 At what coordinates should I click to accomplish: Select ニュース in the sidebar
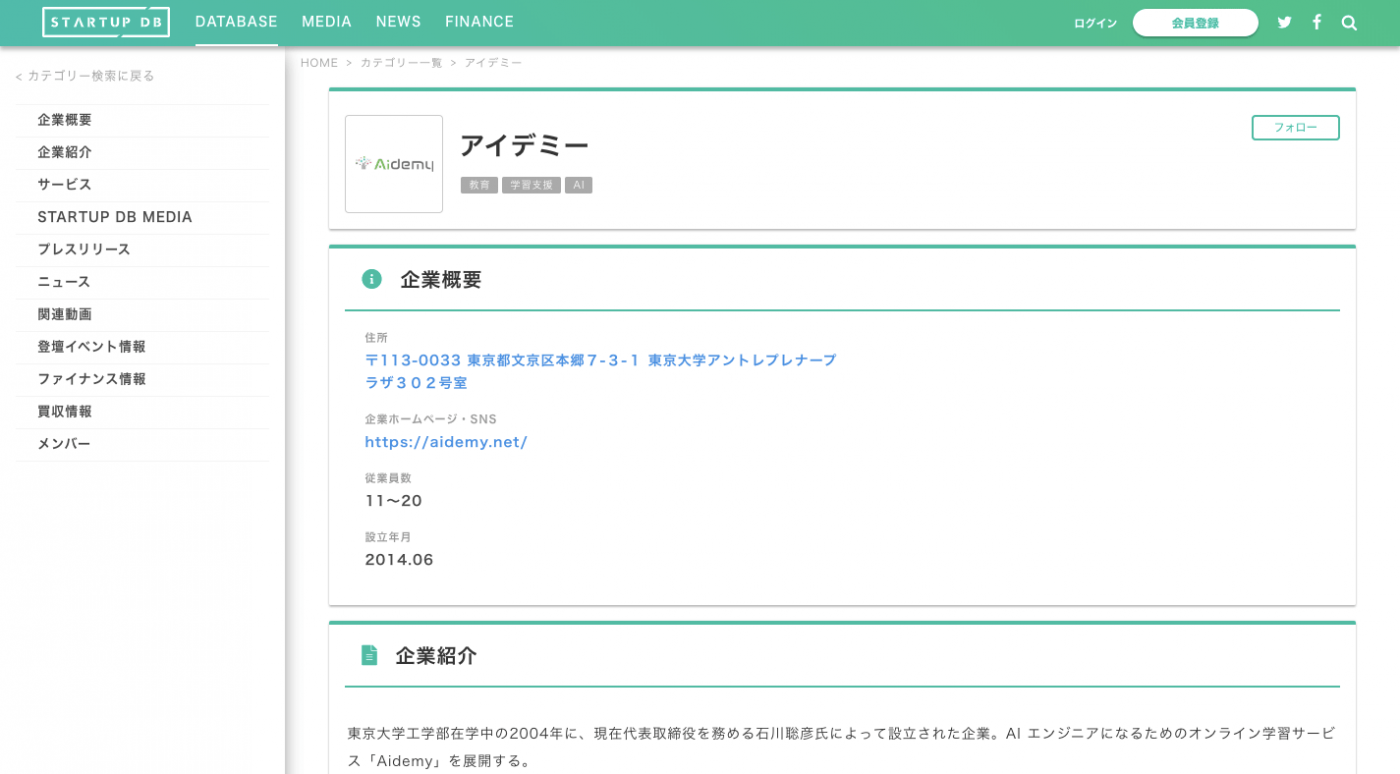pos(142,282)
